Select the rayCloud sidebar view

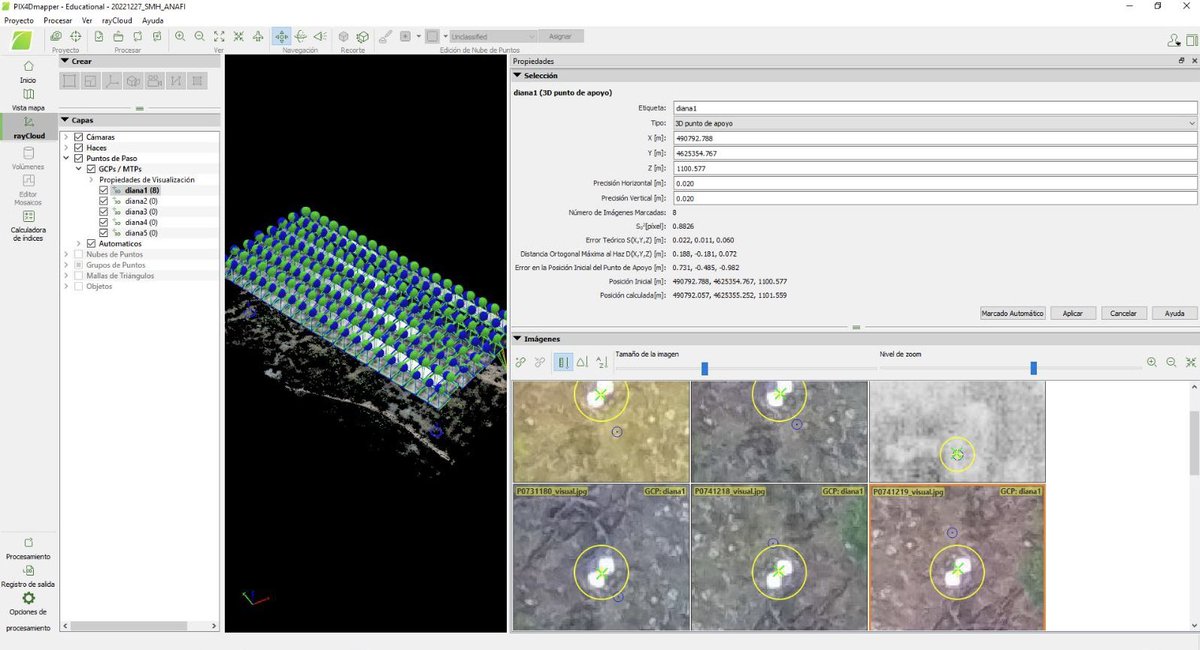pos(28,127)
